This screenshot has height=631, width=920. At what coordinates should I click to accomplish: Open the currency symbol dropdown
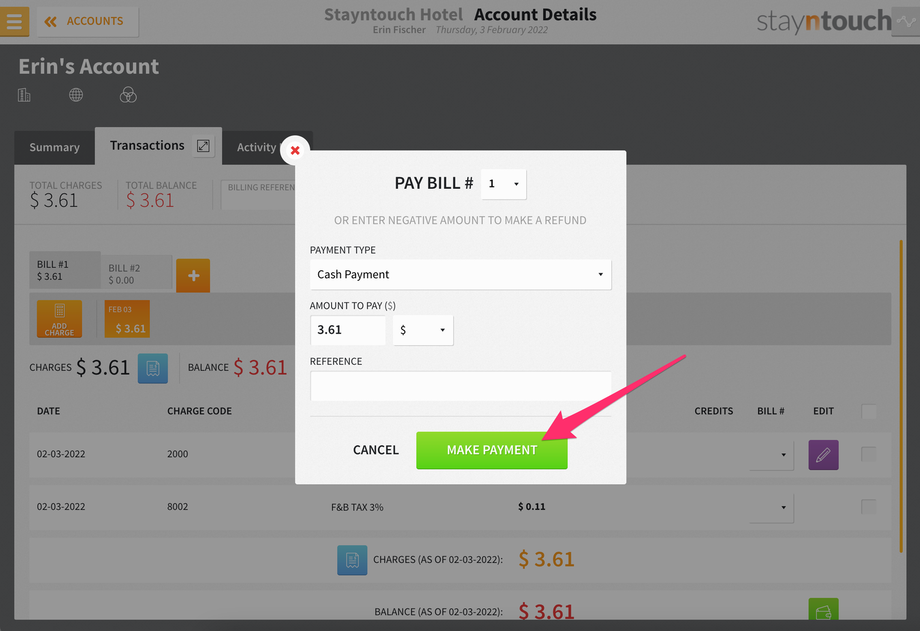click(x=423, y=330)
